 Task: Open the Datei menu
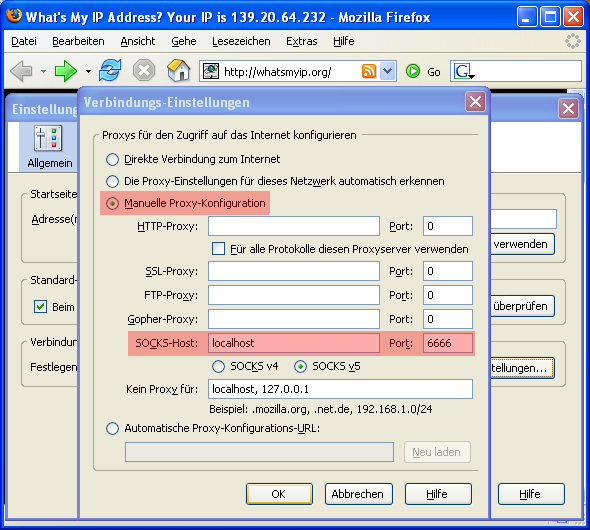coord(24,41)
